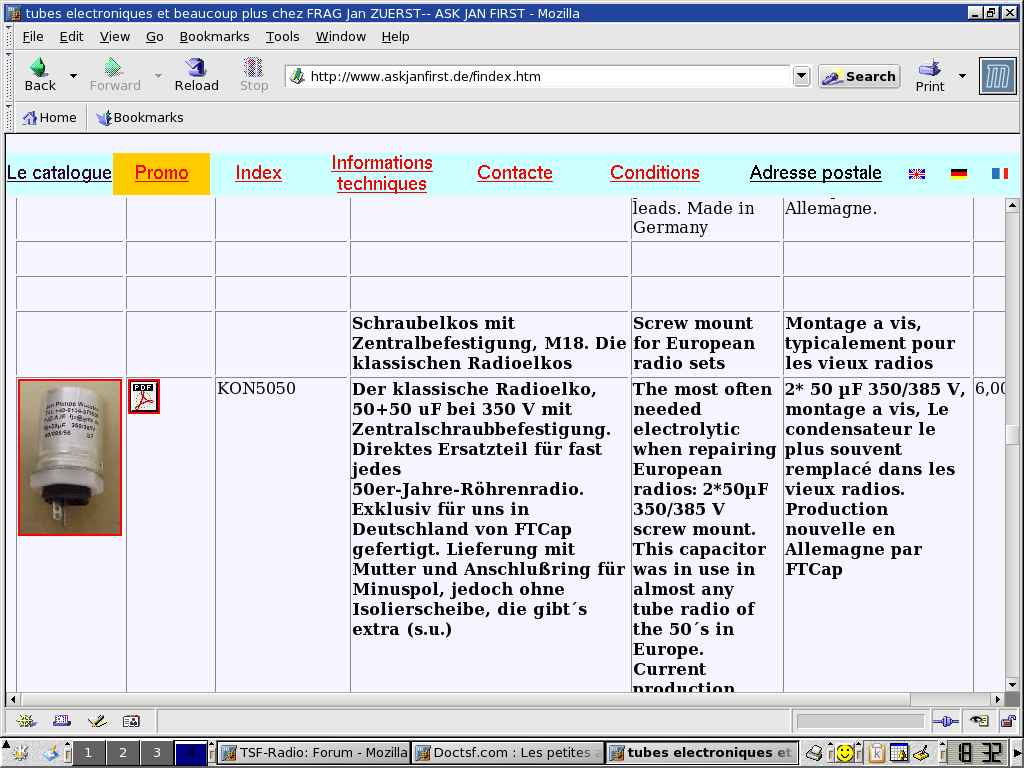1024x768 pixels.
Task: Open the Window menu
Action: point(340,37)
